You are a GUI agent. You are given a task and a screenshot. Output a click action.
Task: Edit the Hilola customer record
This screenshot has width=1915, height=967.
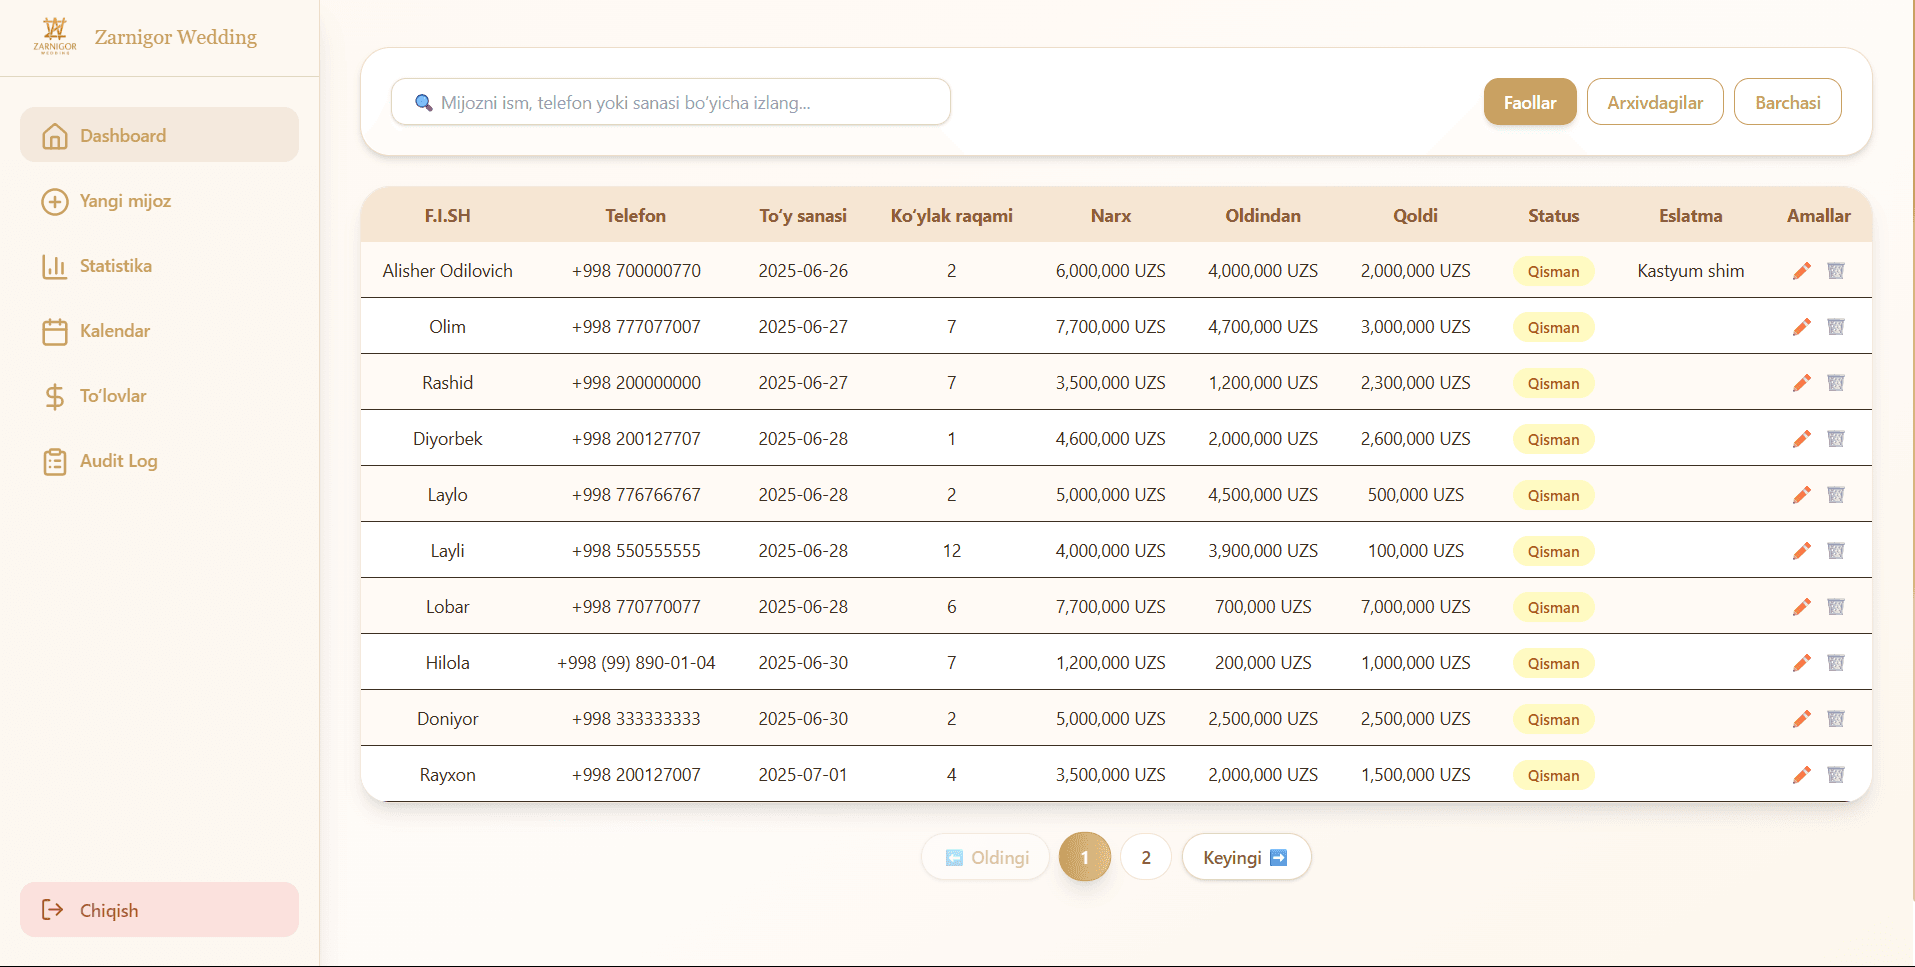coord(1801,663)
